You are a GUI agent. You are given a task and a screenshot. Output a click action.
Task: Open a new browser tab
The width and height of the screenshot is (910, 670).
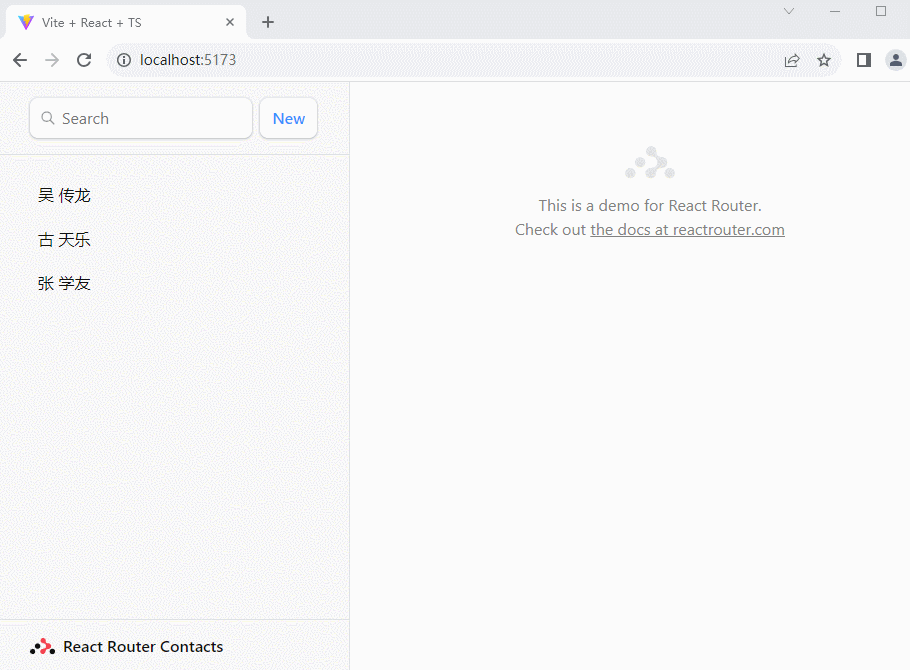[268, 22]
